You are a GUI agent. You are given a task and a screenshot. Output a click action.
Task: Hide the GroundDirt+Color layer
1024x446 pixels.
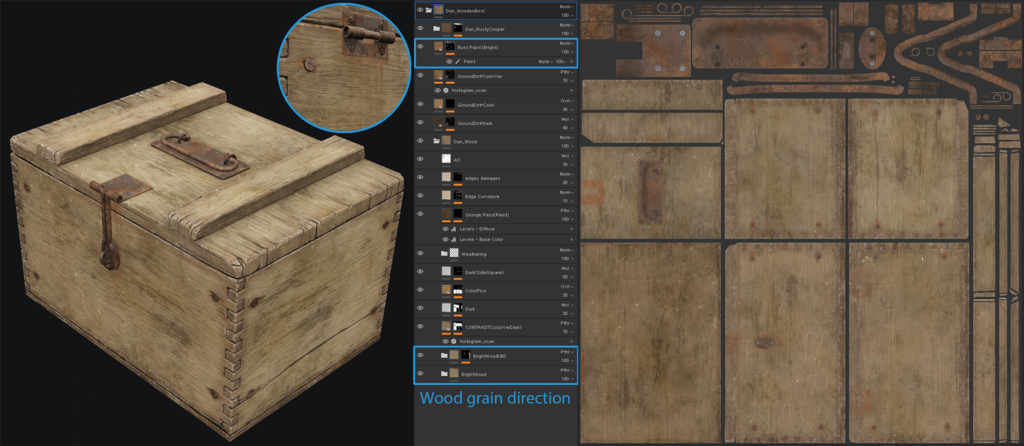point(420,104)
